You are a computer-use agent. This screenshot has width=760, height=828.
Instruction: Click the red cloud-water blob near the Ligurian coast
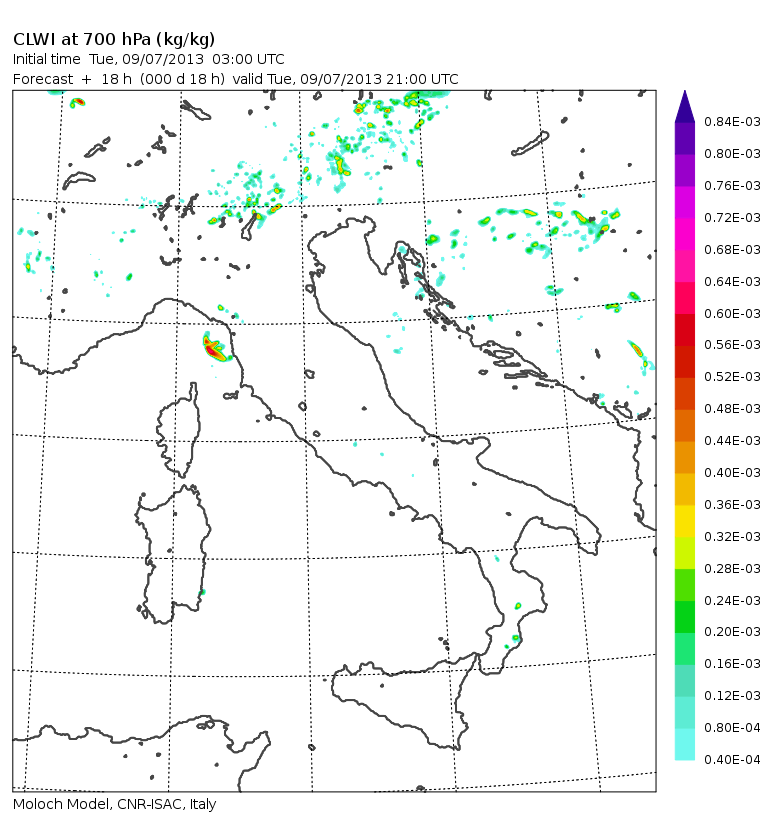(214, 348)
